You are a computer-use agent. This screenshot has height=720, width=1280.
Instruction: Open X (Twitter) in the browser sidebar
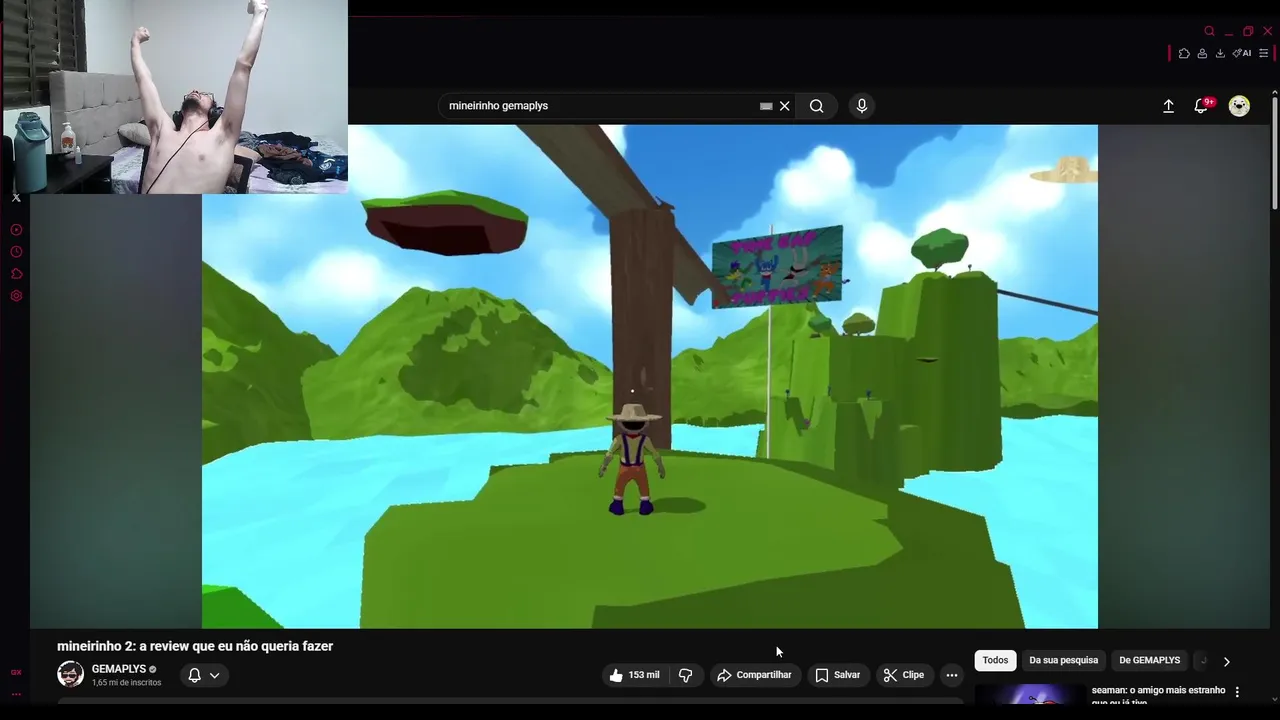[x=16, y=198]
